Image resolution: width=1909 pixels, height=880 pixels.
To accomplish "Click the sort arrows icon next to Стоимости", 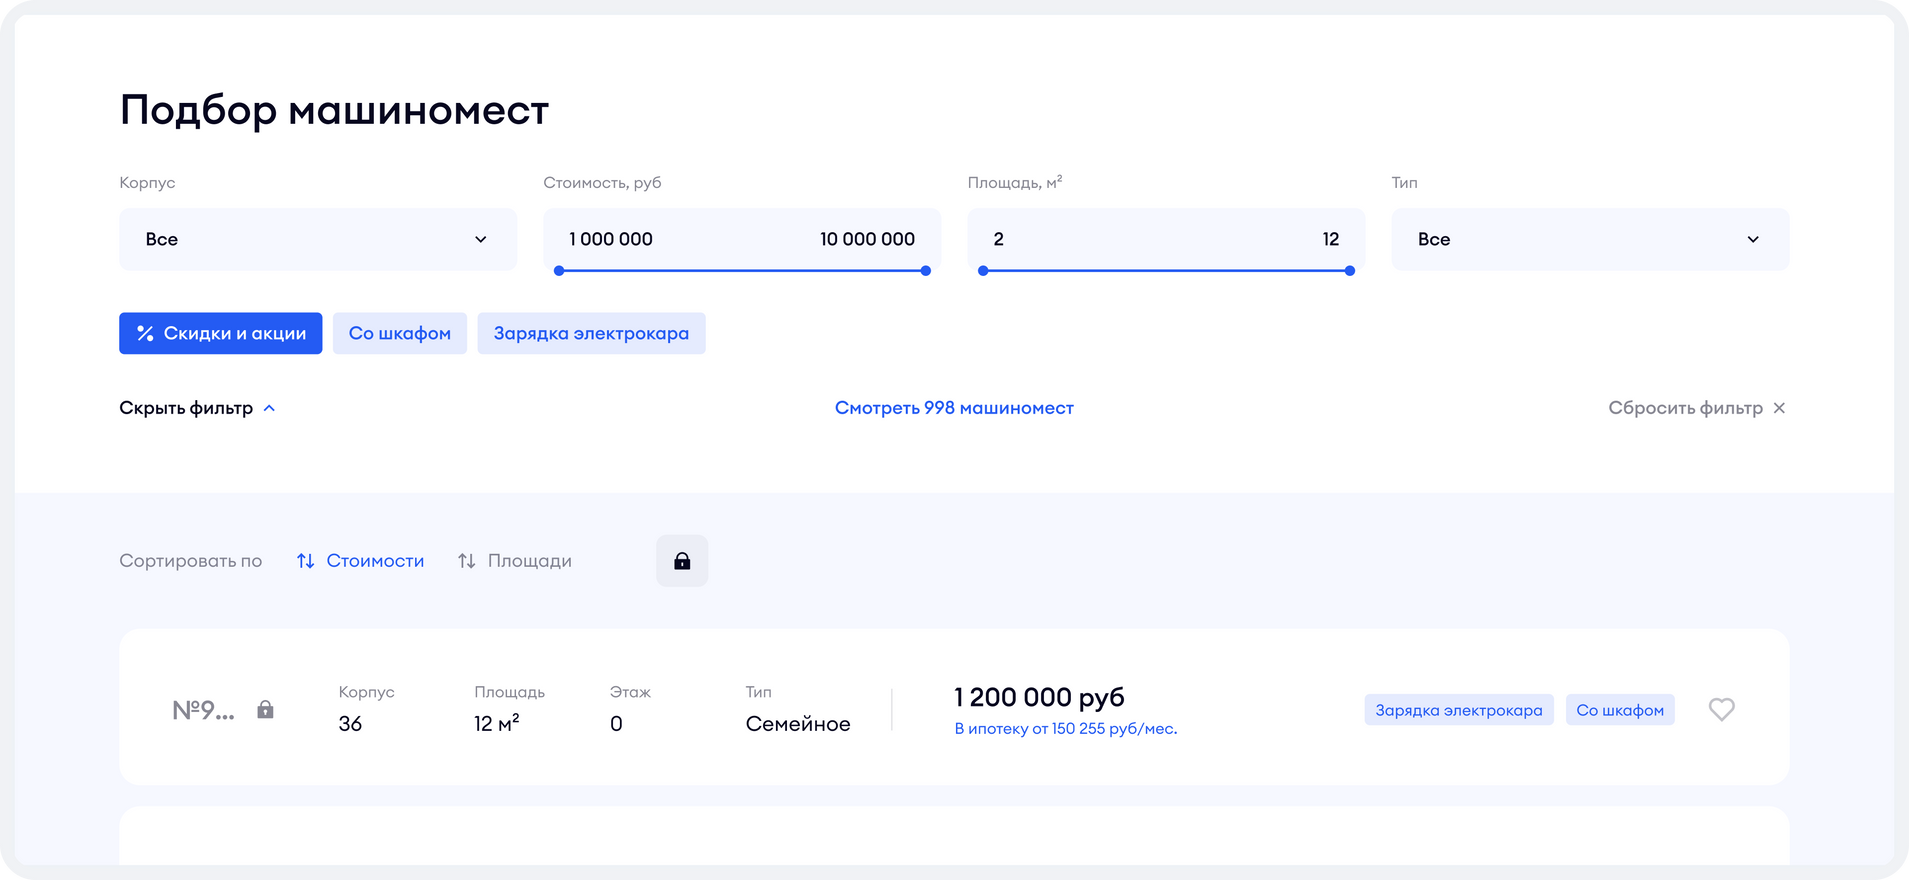I will pyautogui.click(x=306, y=561).
